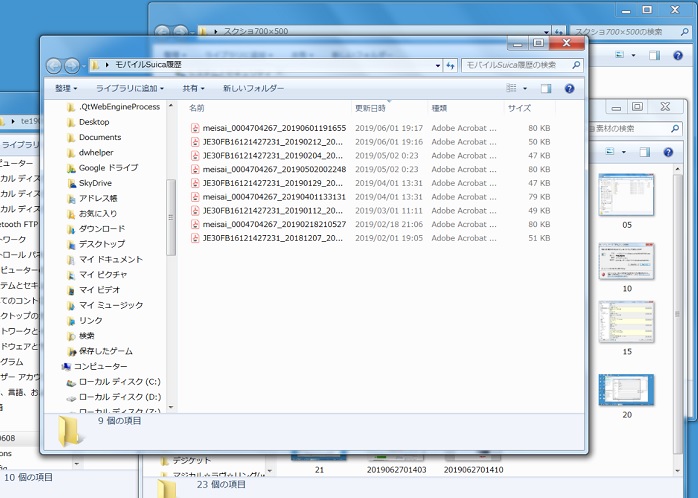Click ローカル ディスク (C:) drive icon
The height and width of the screenshot is (498, 698).
pyautogui.click(x=71, y=382)
